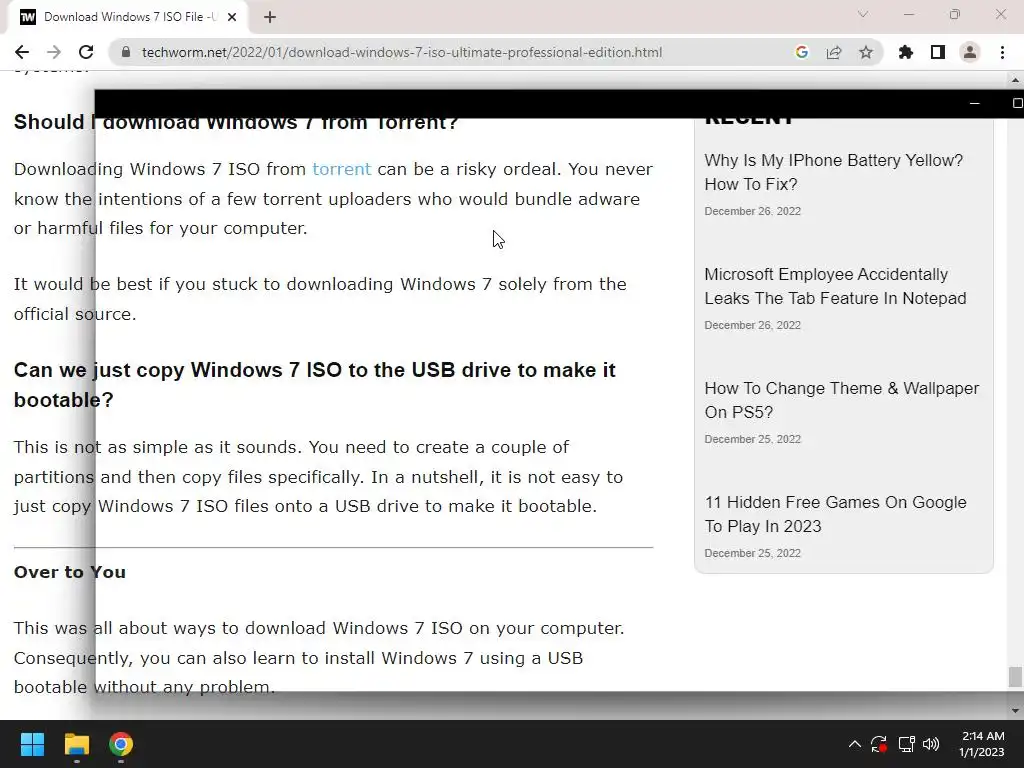Toggle Chrome's side panel icon

click(938, 52)
